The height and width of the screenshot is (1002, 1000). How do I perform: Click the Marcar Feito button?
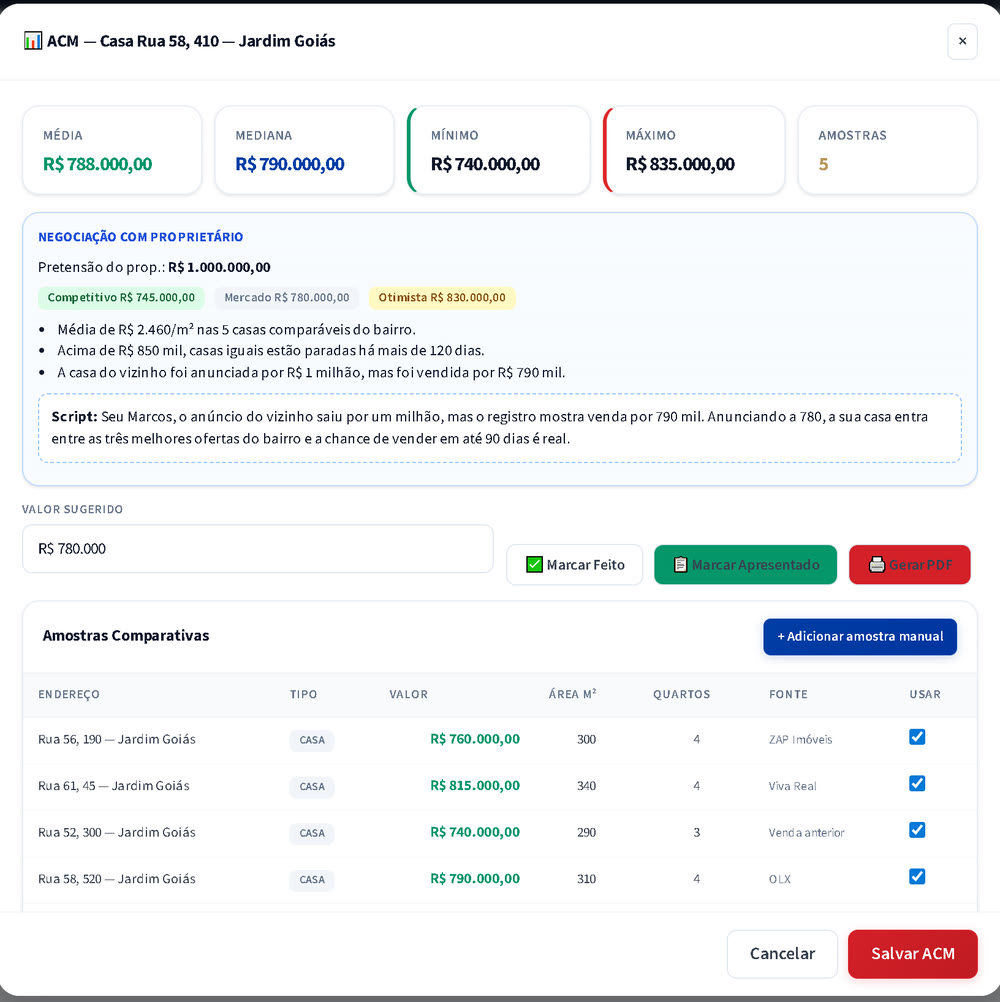(x=574, y=564)
